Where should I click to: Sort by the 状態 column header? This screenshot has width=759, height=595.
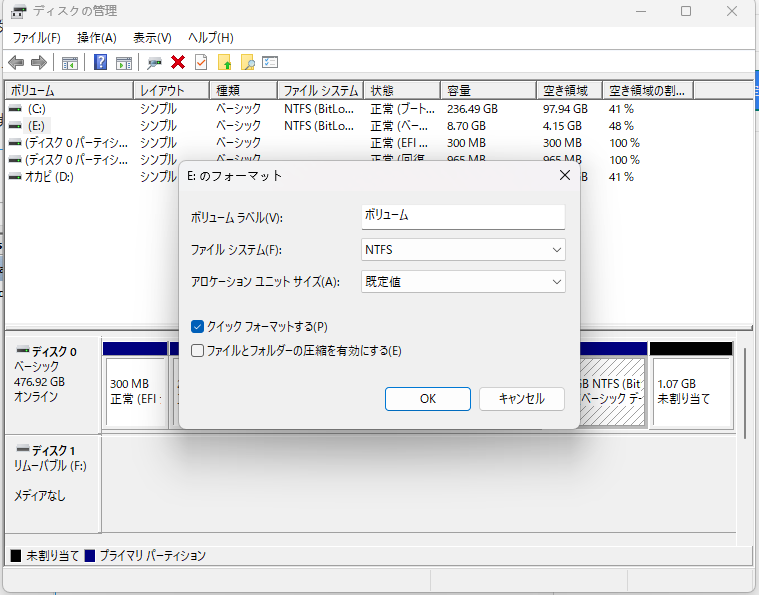pos(403,91)
